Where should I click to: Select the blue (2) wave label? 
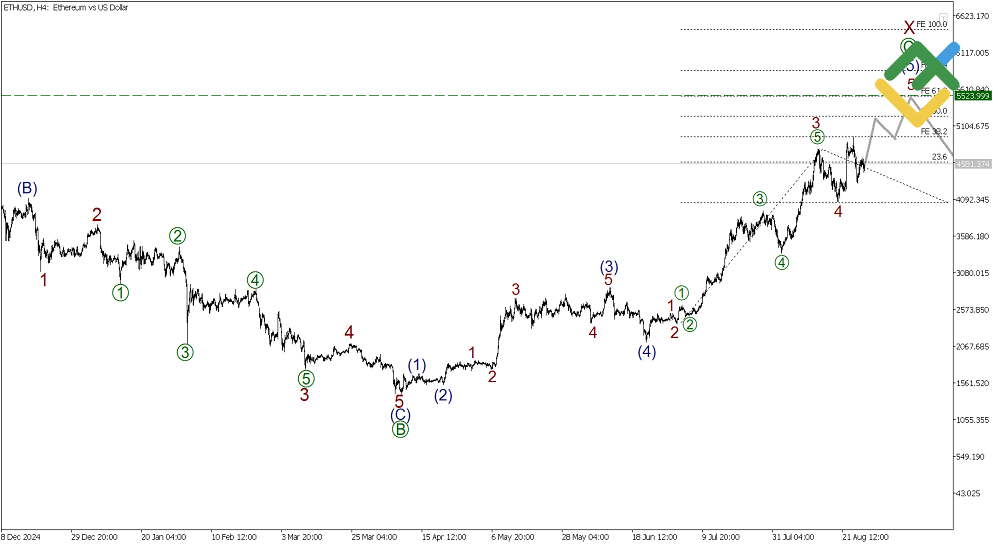tap(443, 395)
